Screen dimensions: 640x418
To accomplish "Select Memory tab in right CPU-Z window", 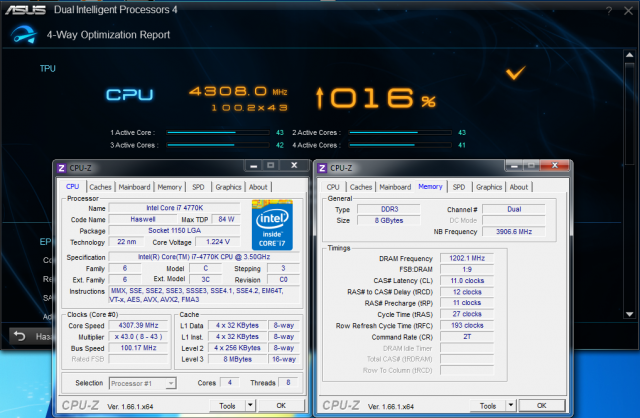I will [x=430, y=187].
